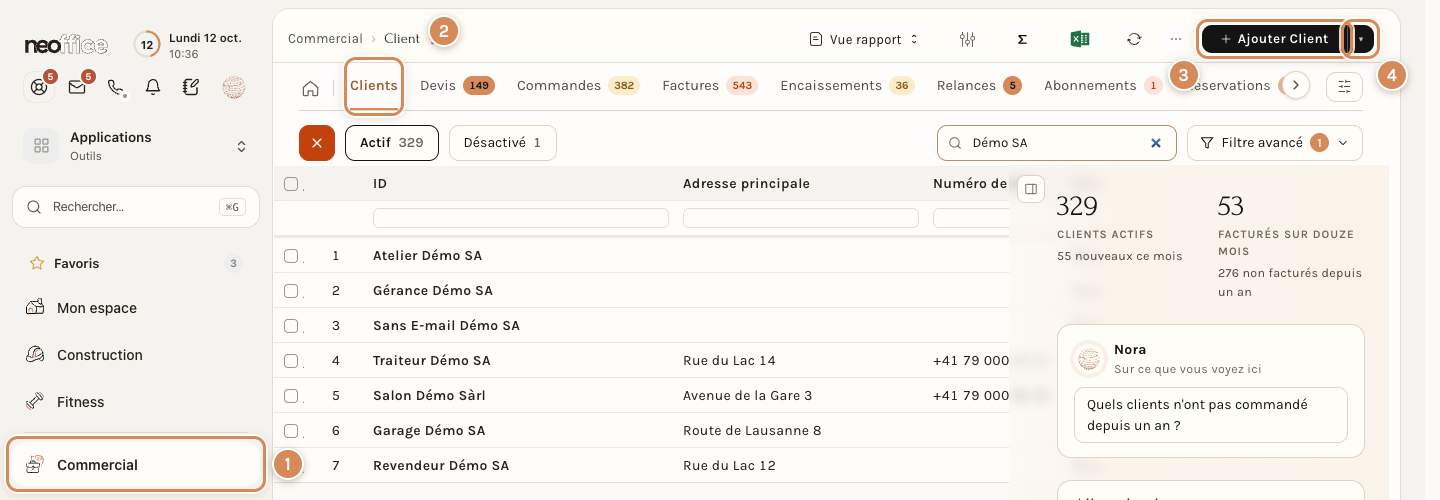1440x500 pixels.
Task: Open the three-dots more menu
Action: pyautogui.click(x=1176, y=39)
